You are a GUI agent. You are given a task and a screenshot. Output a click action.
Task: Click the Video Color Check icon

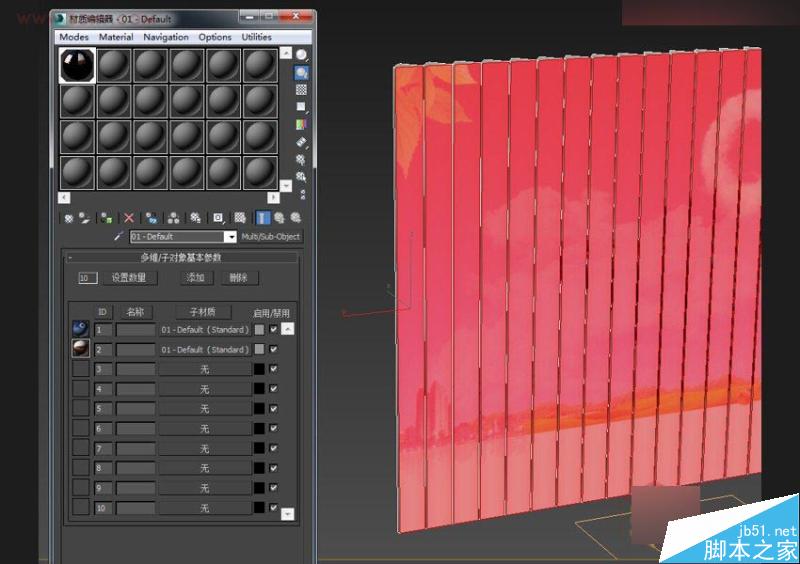[302, 125]
